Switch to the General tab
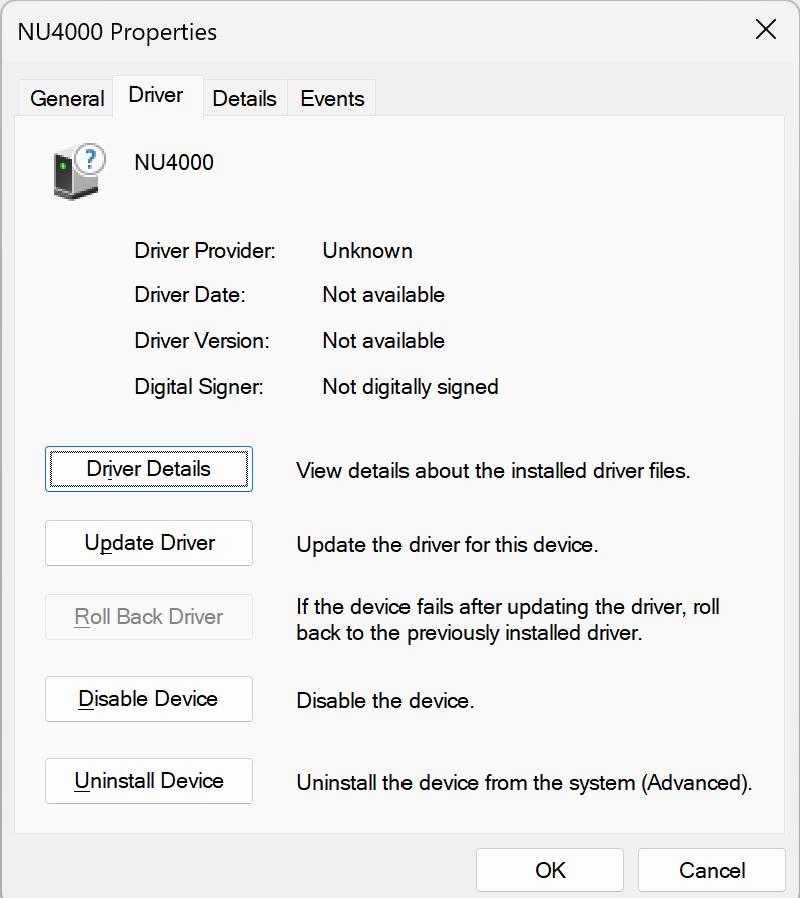This screenshot has width=800, height=898. tap(66, 98)
